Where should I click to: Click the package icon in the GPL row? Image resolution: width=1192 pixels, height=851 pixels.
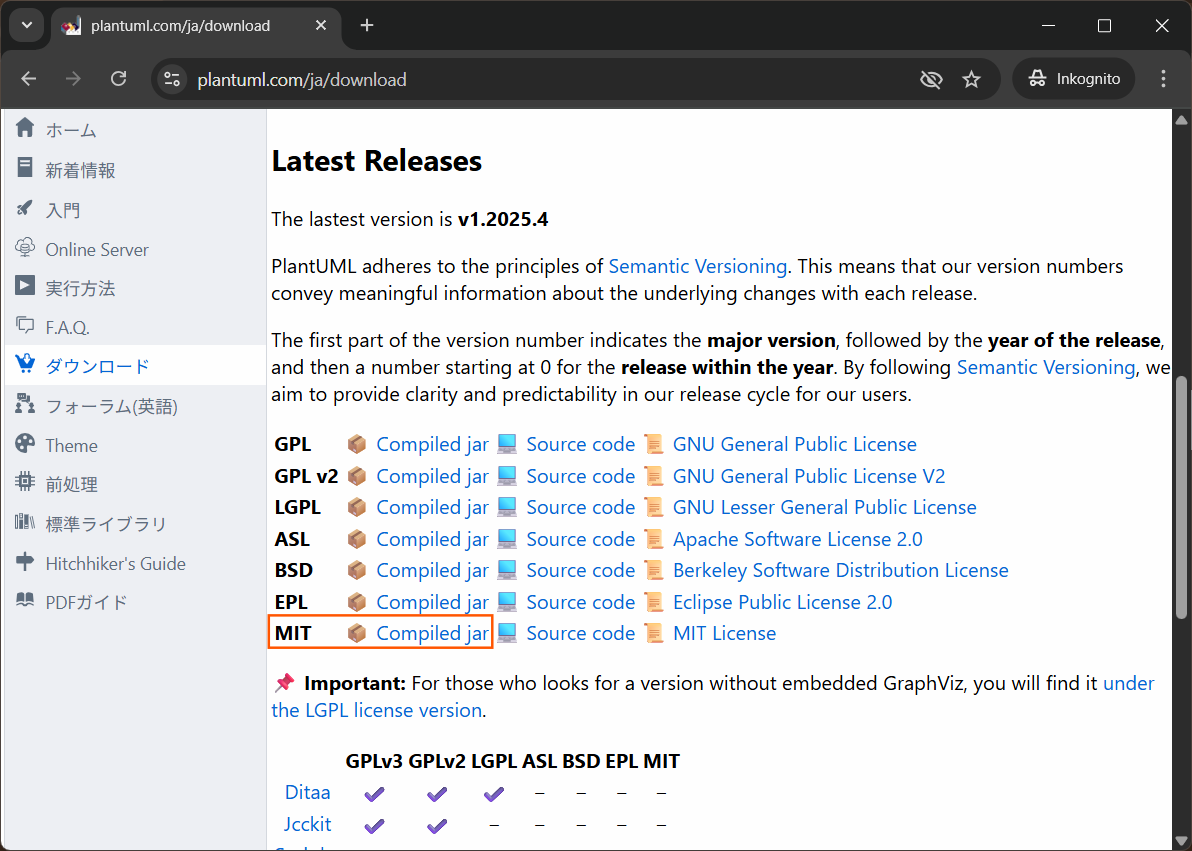(357, 444)
